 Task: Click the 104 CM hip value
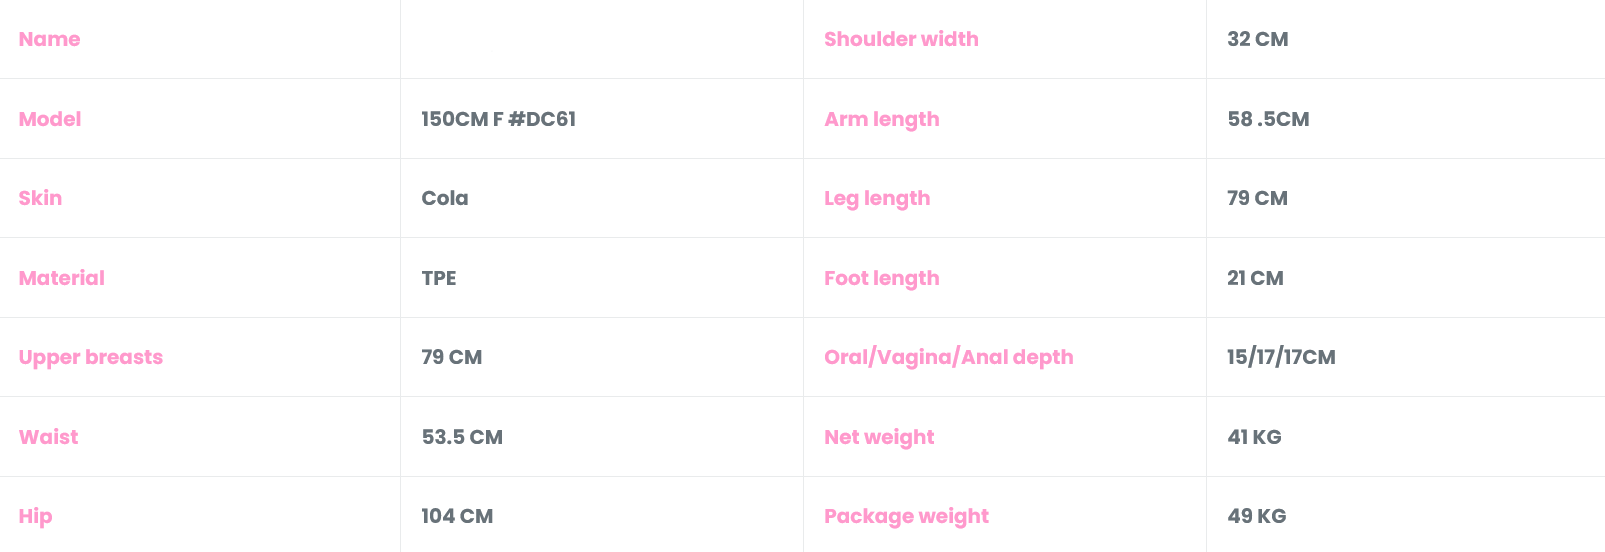click(x=457, y=516)
